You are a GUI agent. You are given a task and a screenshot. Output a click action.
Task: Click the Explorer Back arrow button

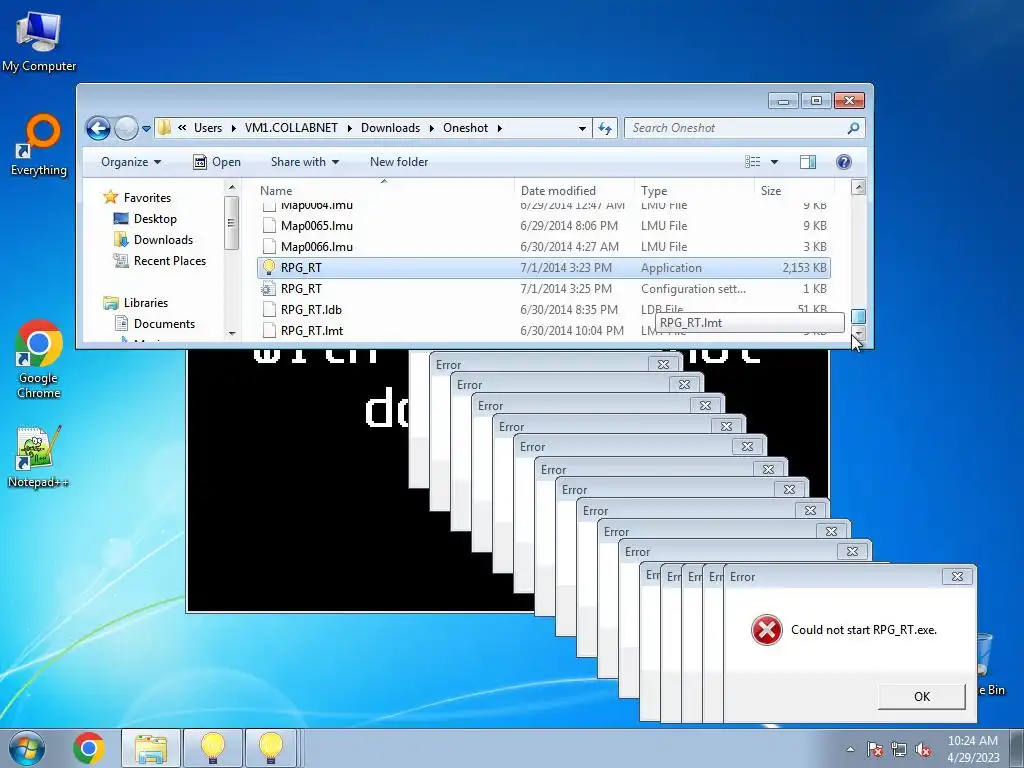[x=98, y=128]
